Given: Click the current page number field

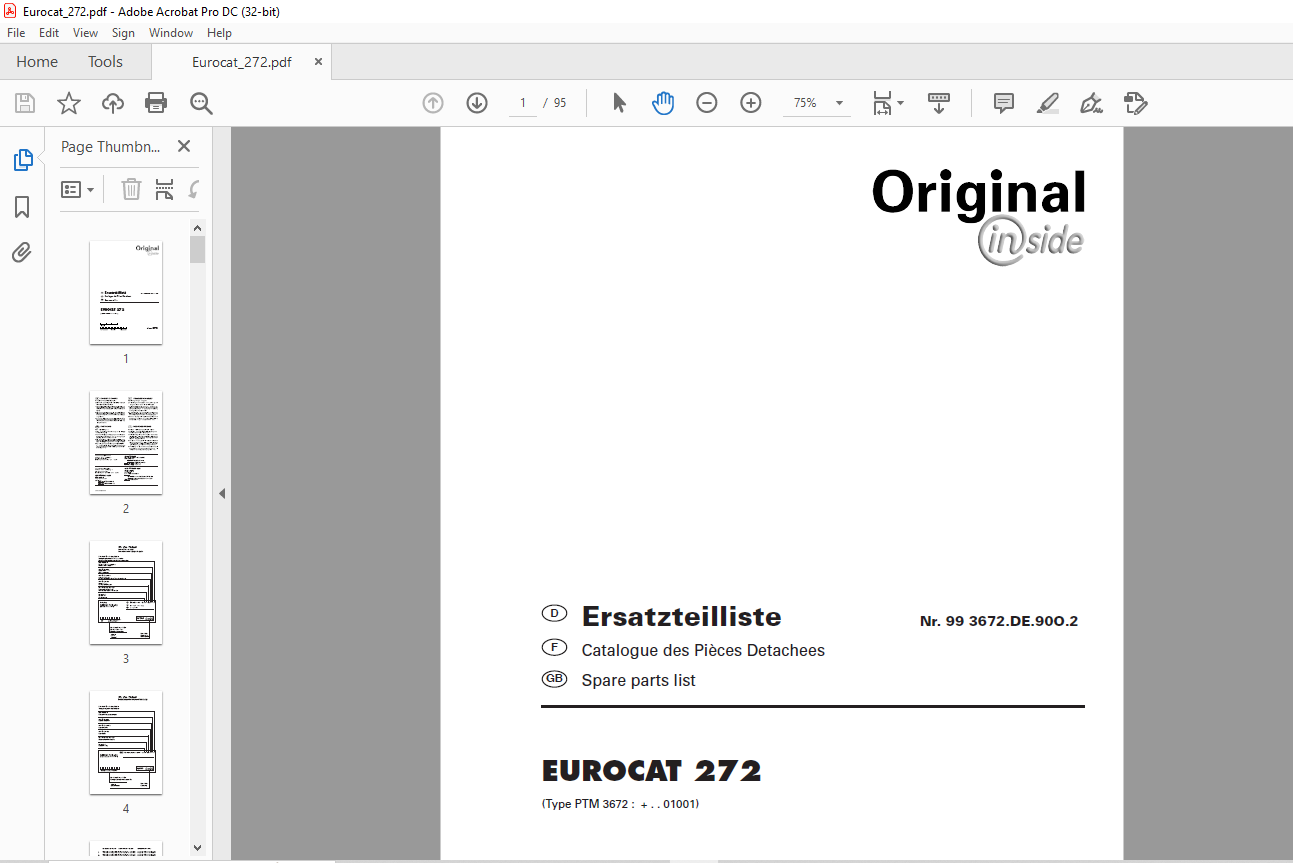Looking at the screenshot, I should 523,103.
